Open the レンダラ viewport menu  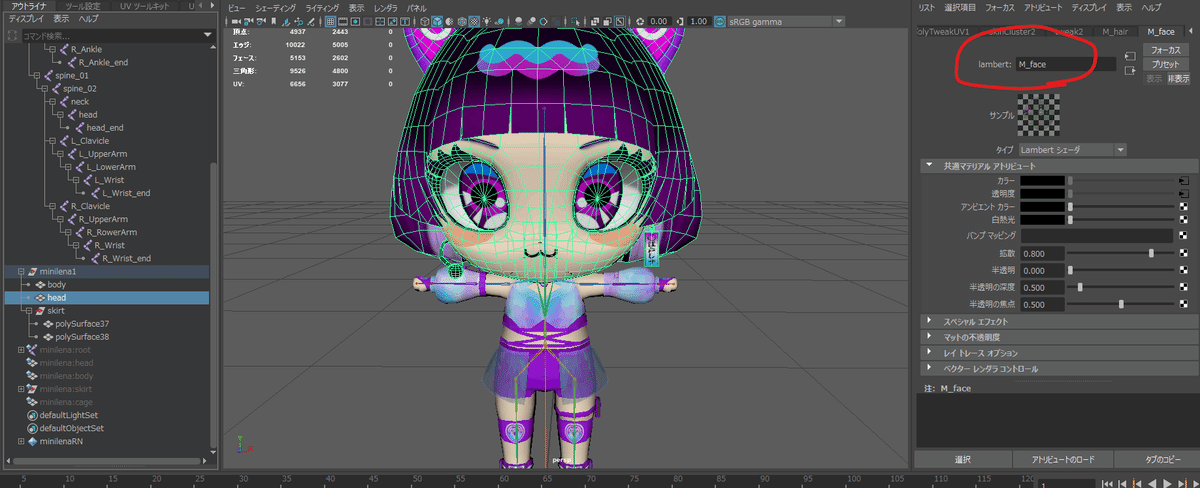coord(385,7)
